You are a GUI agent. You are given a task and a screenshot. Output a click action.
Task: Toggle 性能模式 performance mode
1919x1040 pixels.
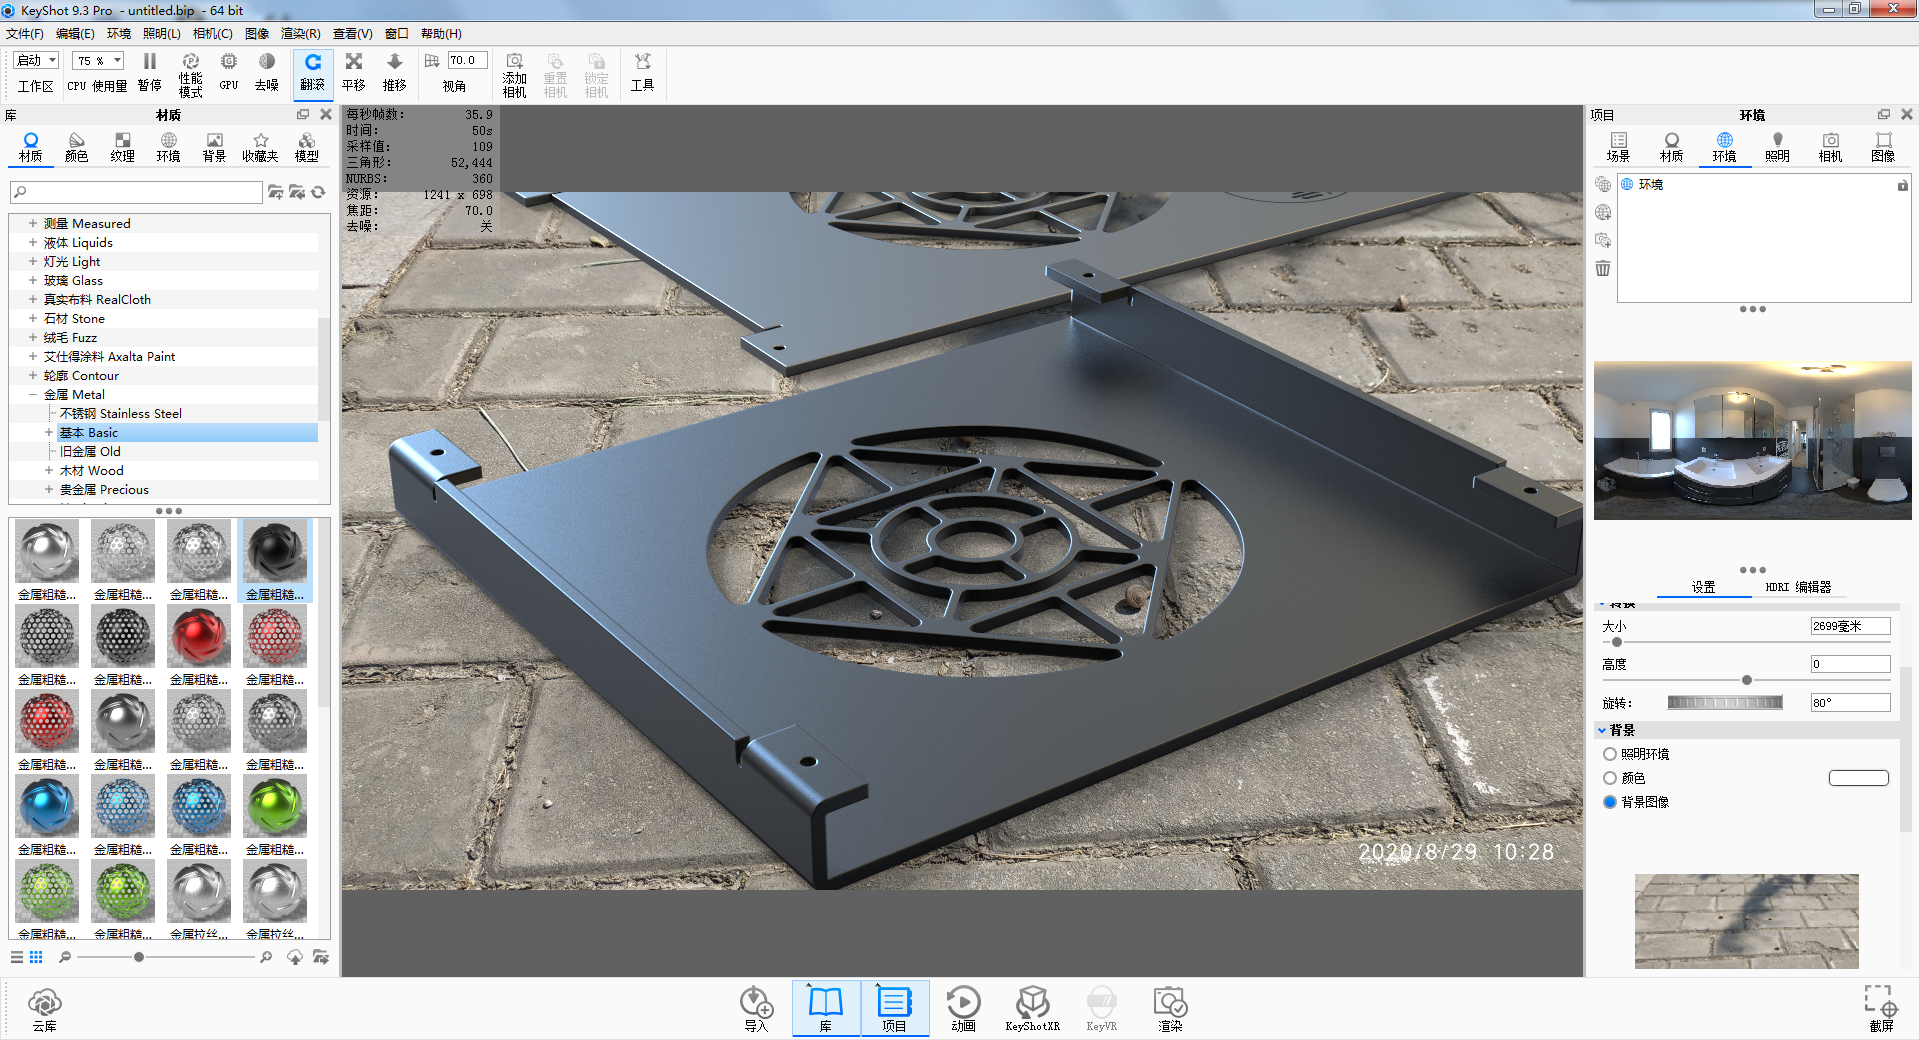pos(190,74)
